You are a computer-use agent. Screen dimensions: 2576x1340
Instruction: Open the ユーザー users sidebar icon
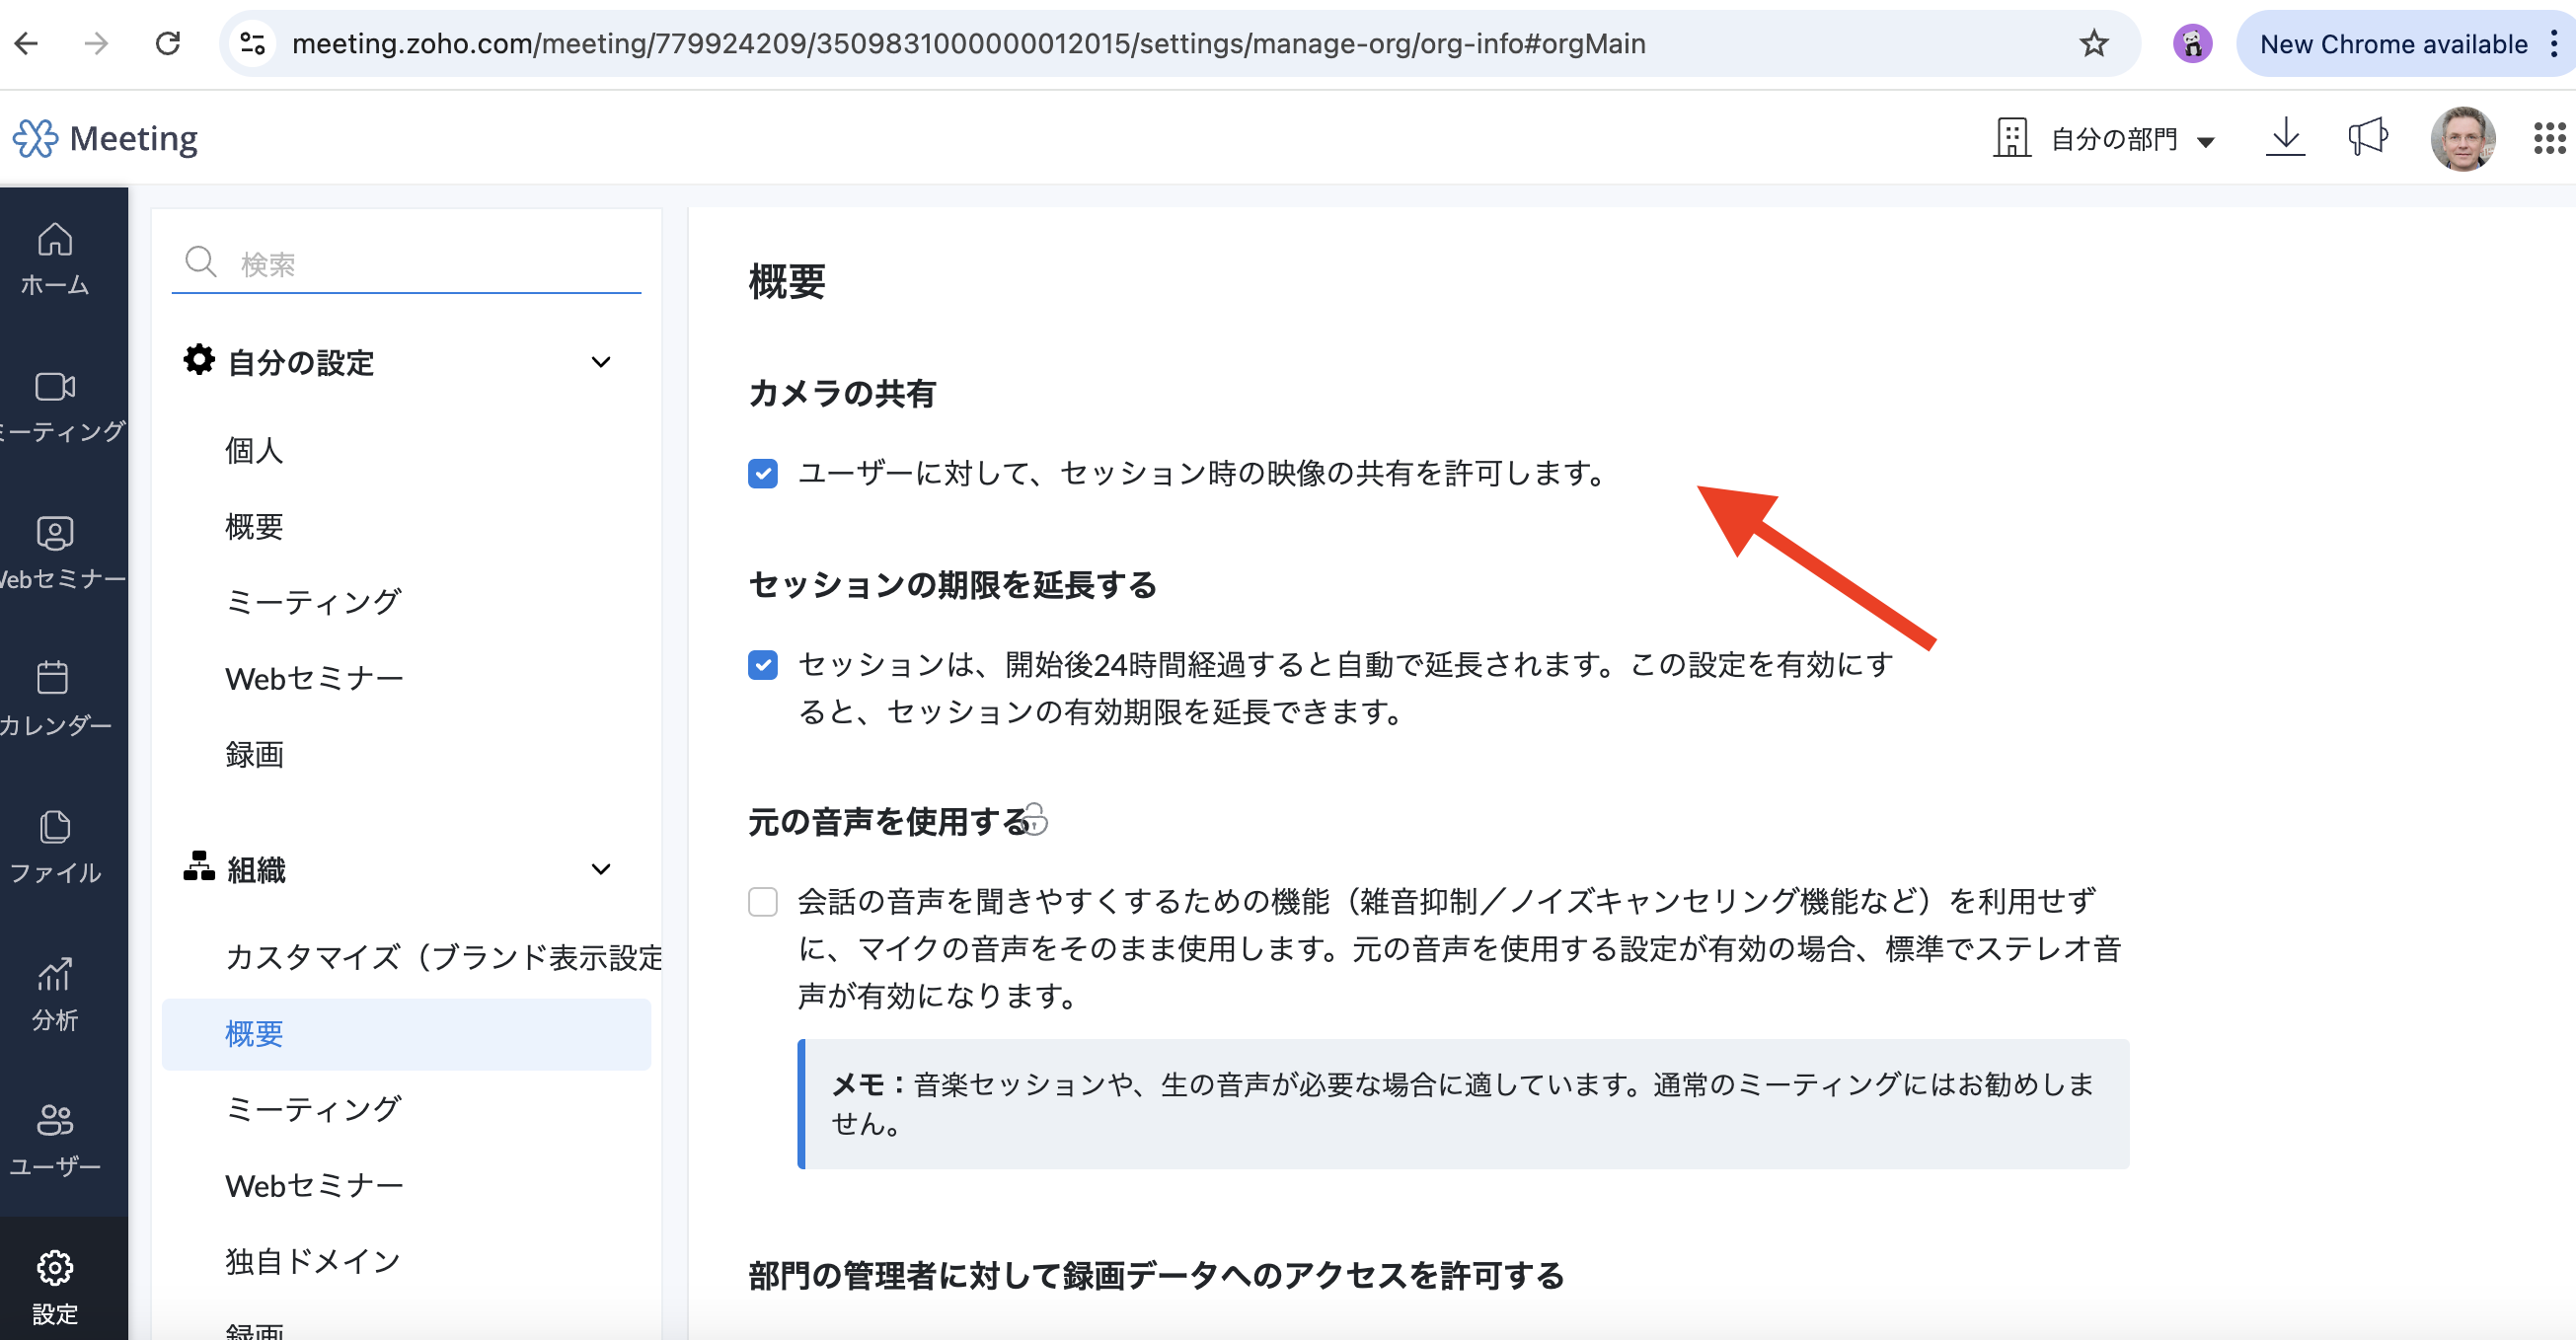click(55, 1139)
